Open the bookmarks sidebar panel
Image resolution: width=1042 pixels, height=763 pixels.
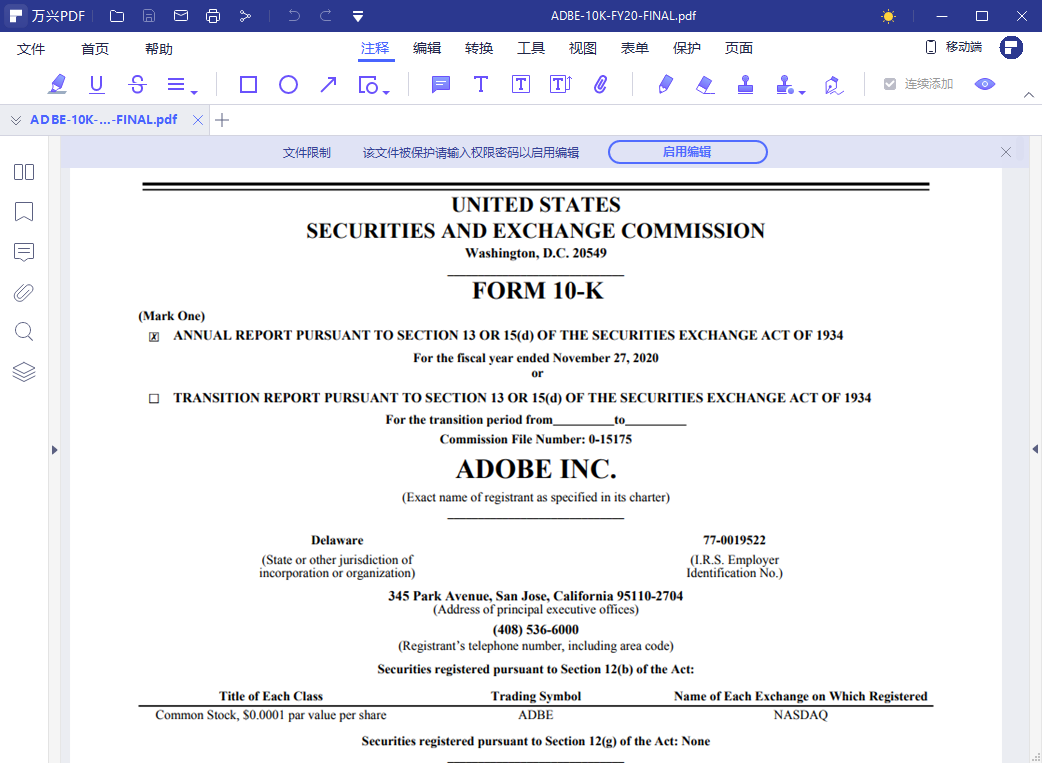pos(24,212)
